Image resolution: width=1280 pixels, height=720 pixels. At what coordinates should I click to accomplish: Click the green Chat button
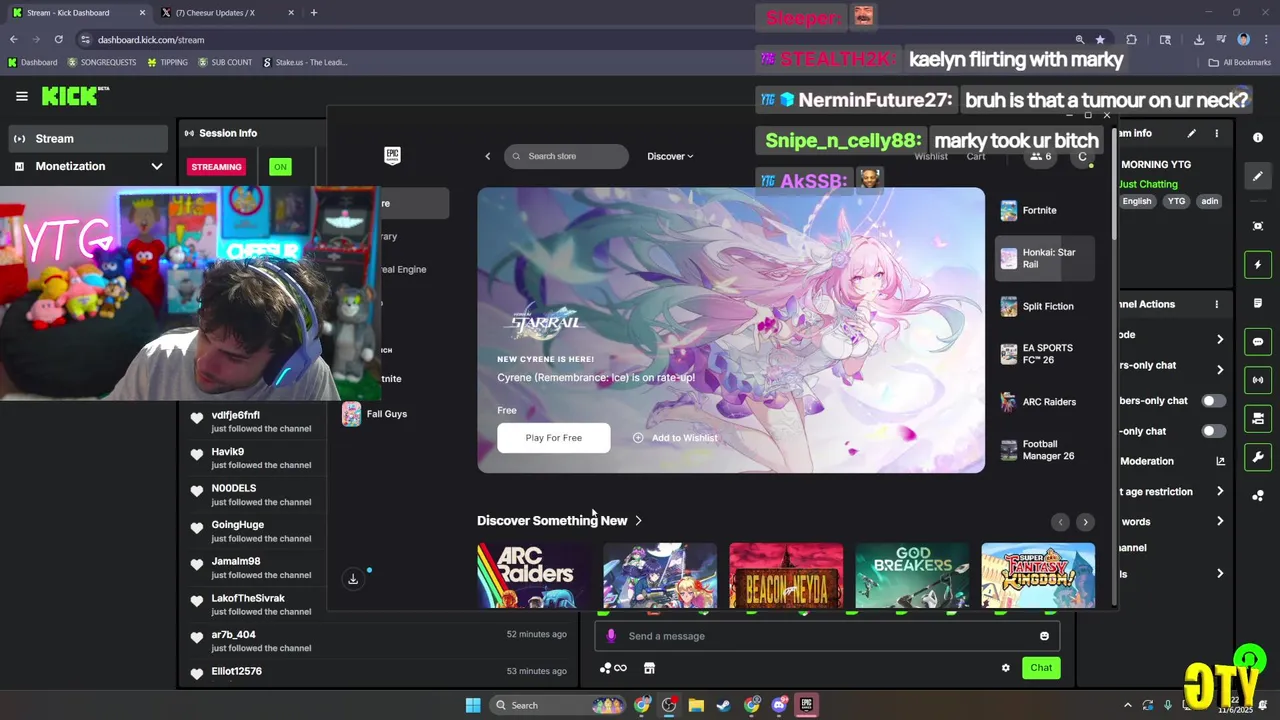[1041, 668]
